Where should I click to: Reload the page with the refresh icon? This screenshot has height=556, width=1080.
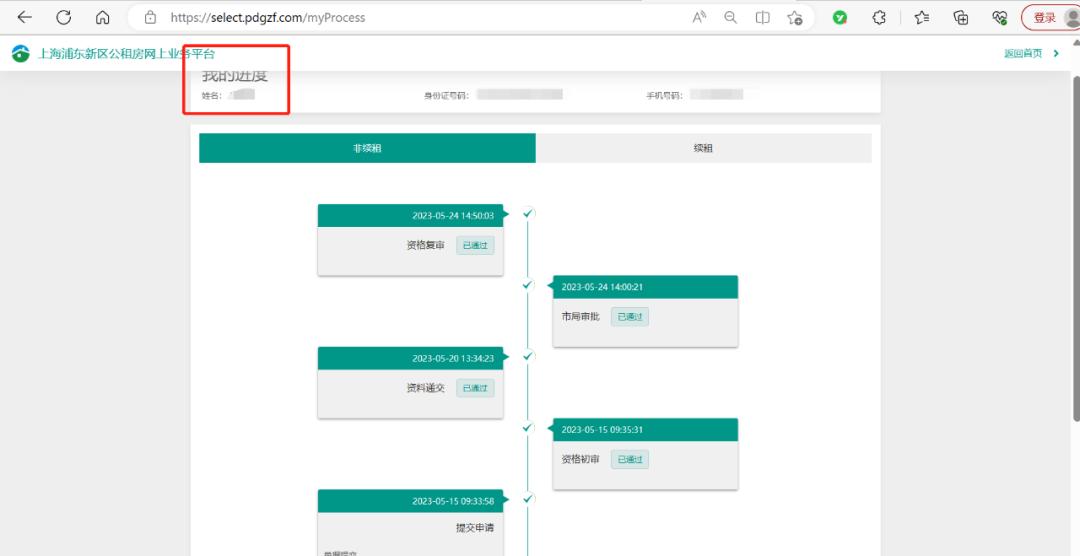63,17
